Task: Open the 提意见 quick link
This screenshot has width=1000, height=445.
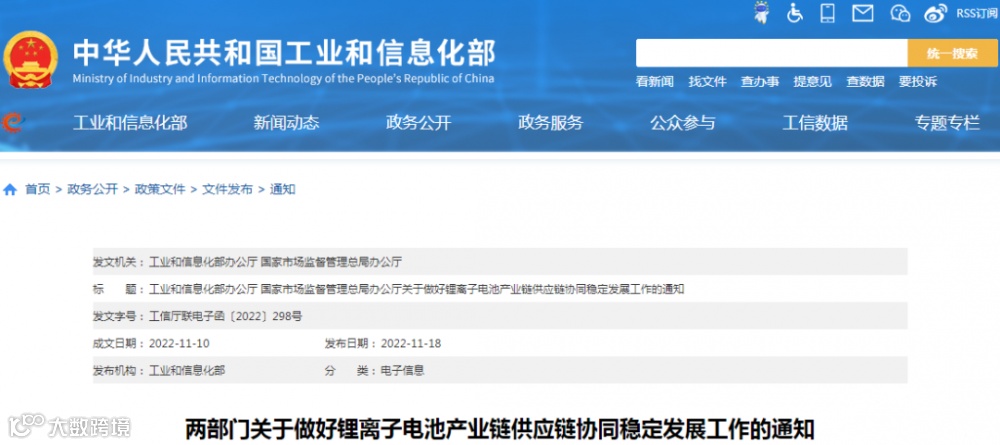Action: pyautogui.click(x=812, y=82)
